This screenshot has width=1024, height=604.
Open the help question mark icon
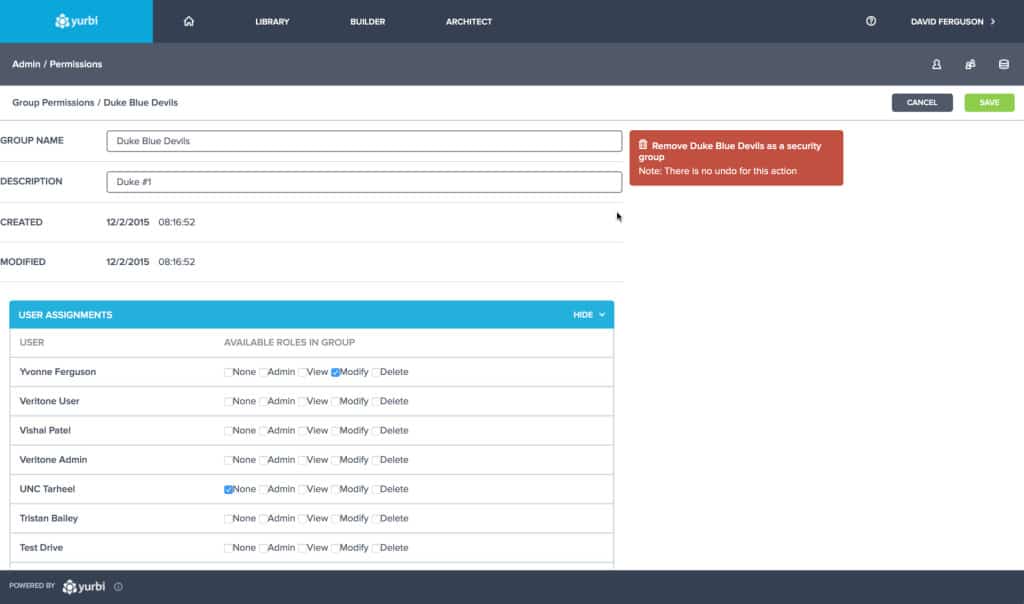tap(871, 21)
